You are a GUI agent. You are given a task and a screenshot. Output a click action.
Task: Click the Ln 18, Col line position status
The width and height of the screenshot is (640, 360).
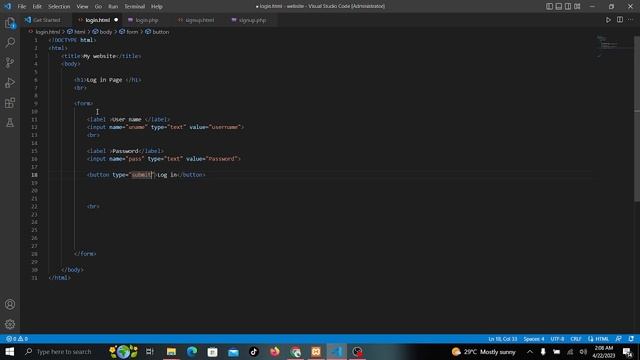pos(502,339)
